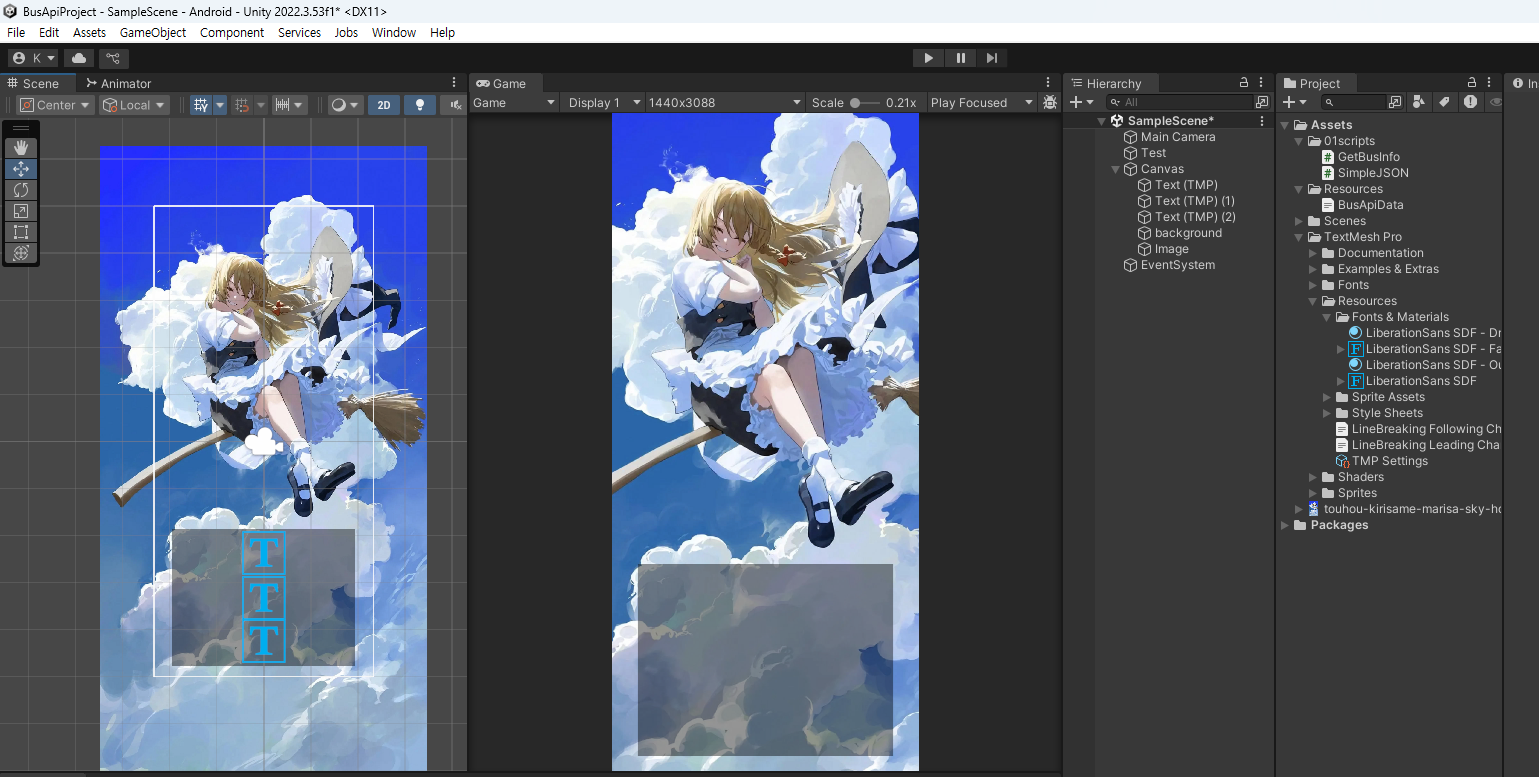Open the Display 1 dropdown

[603, 102]
